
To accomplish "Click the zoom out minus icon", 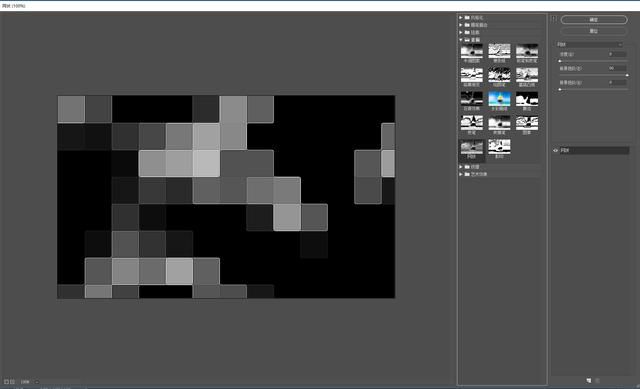I will pyautogui.click(x=6, y=382).
